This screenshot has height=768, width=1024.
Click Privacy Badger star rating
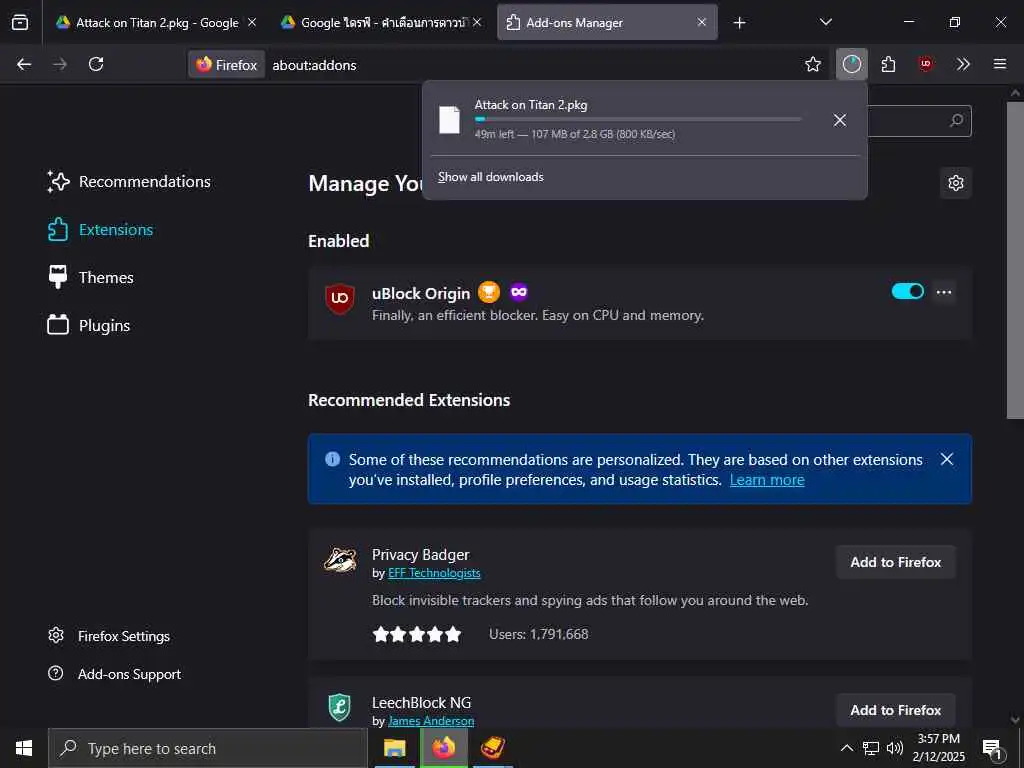click(417, 634)
